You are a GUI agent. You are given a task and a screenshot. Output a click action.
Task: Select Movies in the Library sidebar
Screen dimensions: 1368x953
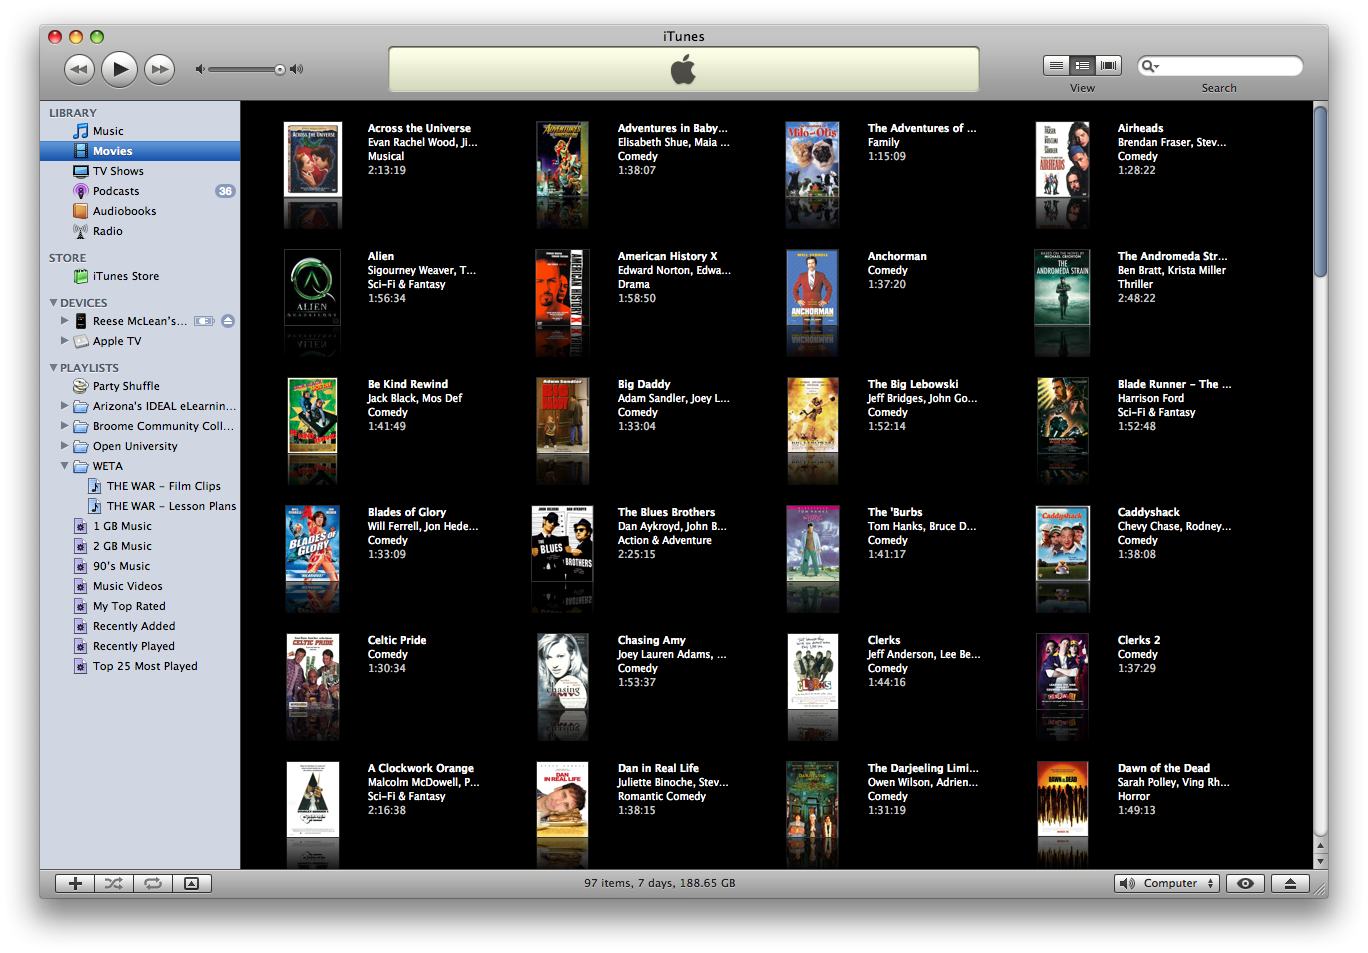coord(140,151)
